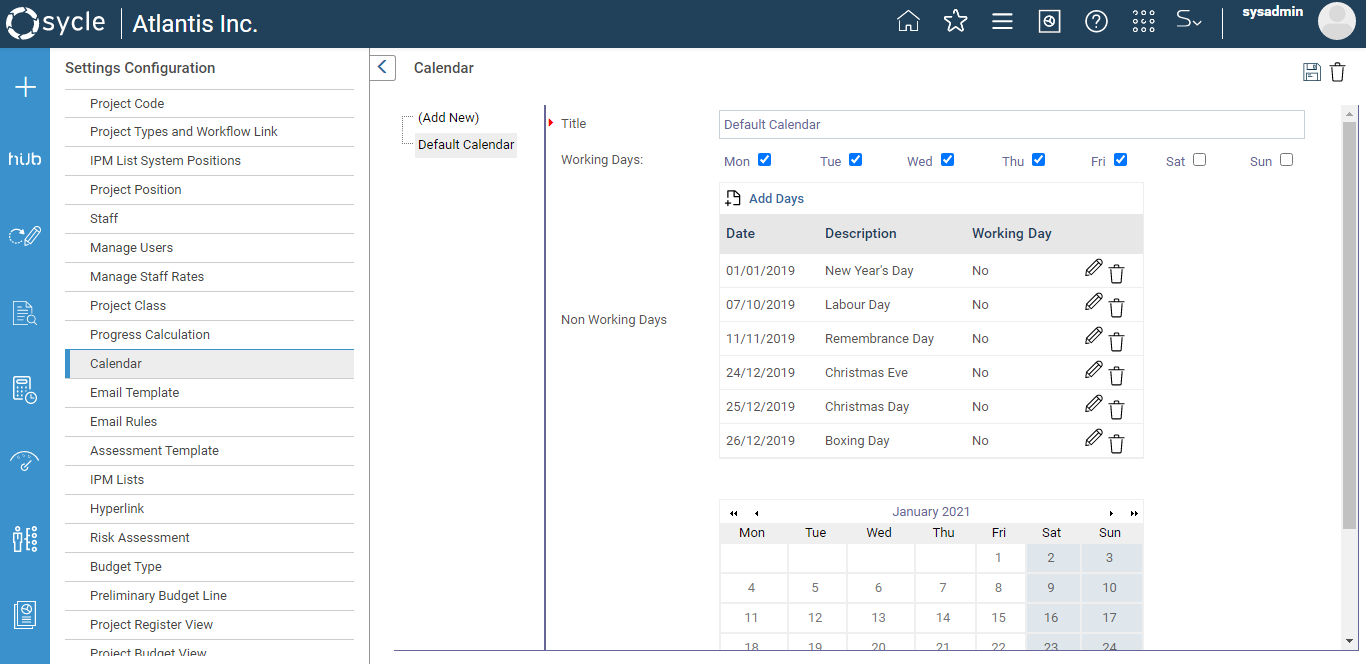
Task: Uncheck the Wed working day checkbox
Action: coord(947,159)
